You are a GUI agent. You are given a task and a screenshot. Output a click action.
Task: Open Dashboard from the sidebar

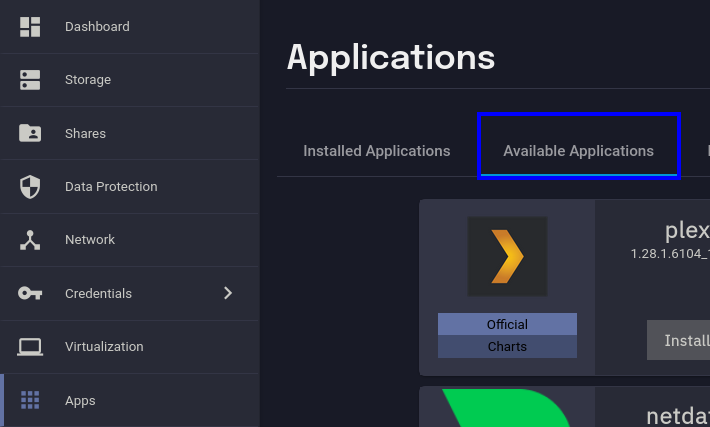tap(130, 27)
